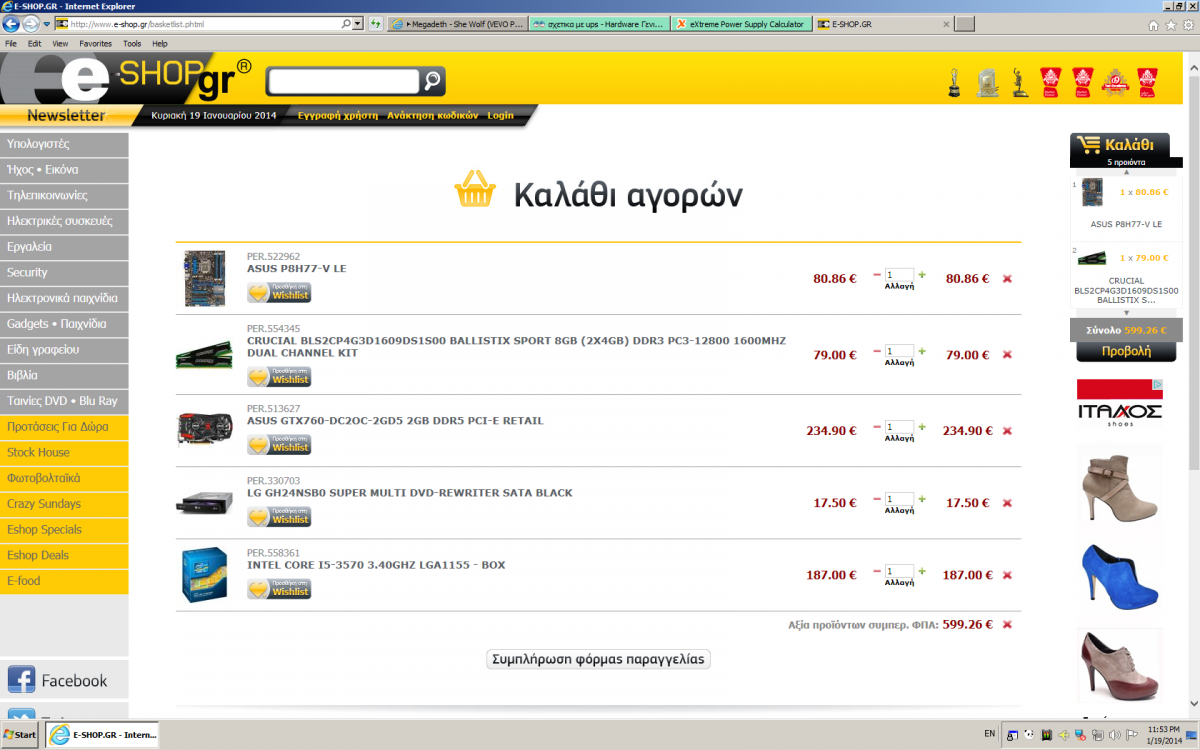The width and height of the screenshot is (1200, 750).
Task: Increase quantity of ASUS P8H77-V LE
Action: tap(922, 274)
